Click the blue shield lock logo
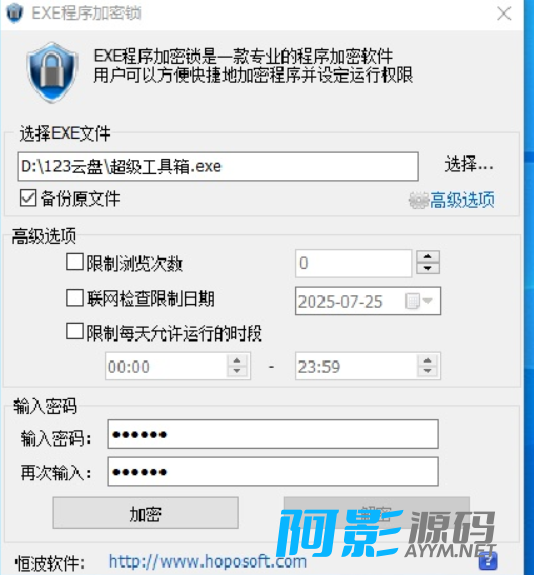The width and height of the screenshot is (534, 575). coord(52,72)
